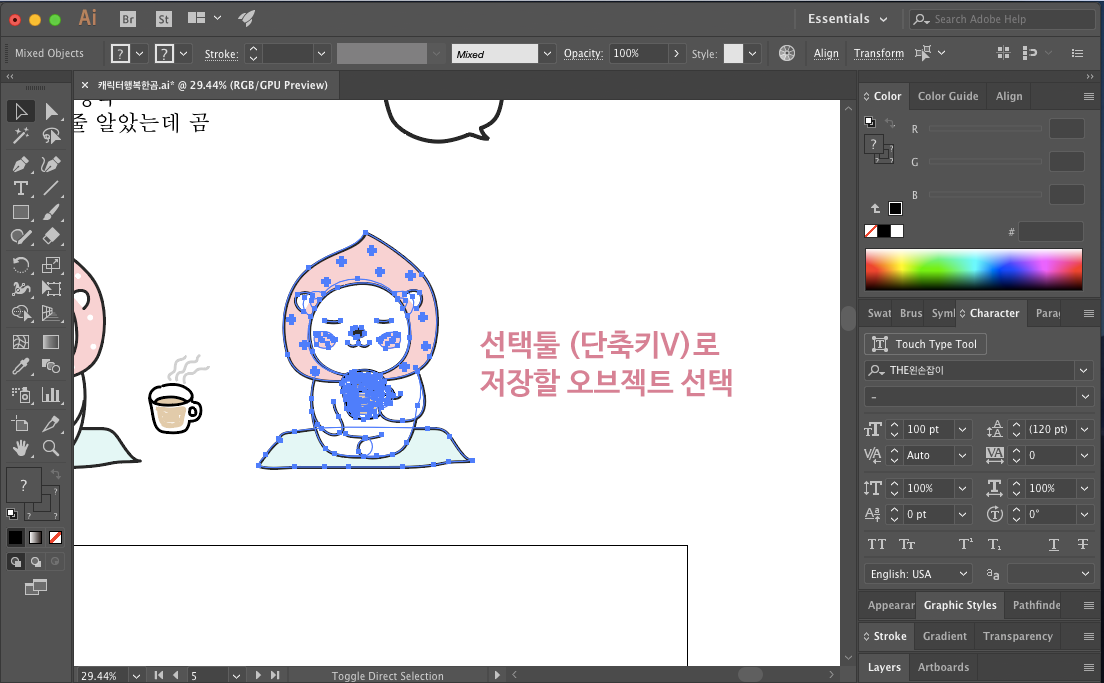Click the Transform link in control bar

[879, 54]
